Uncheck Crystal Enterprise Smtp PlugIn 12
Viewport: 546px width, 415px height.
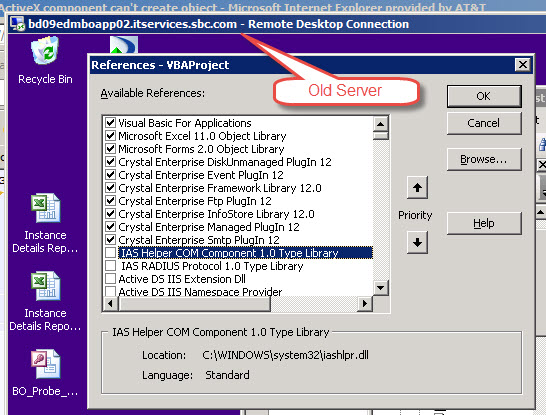pos(110,240)
